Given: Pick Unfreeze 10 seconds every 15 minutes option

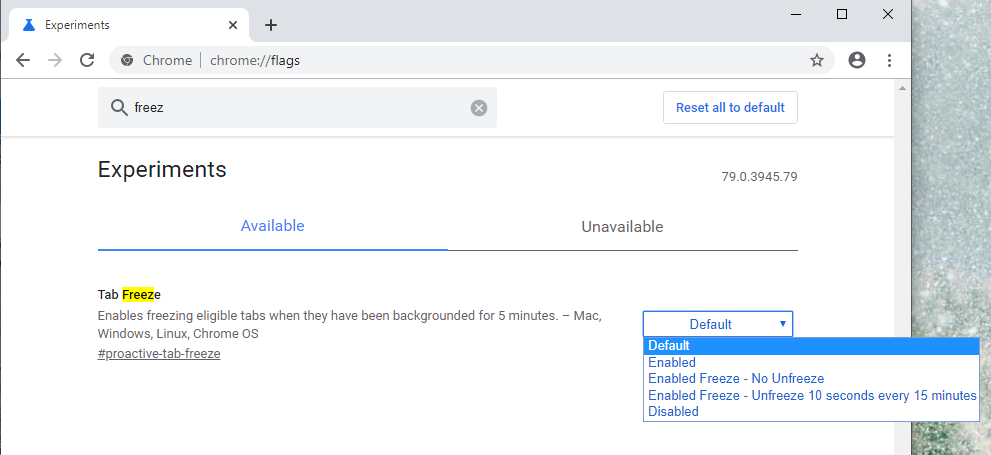Looking at the screenshot, I should click(812, 395).
